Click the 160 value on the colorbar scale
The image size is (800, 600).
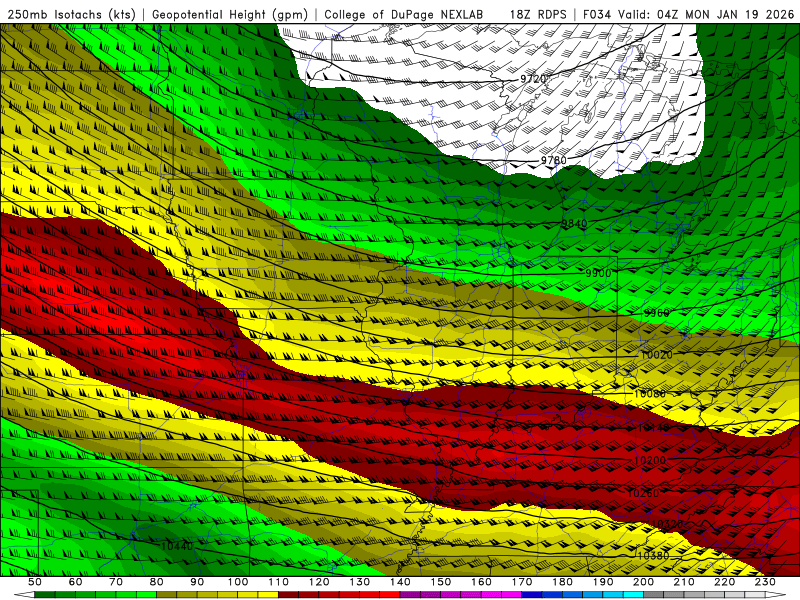482,582
